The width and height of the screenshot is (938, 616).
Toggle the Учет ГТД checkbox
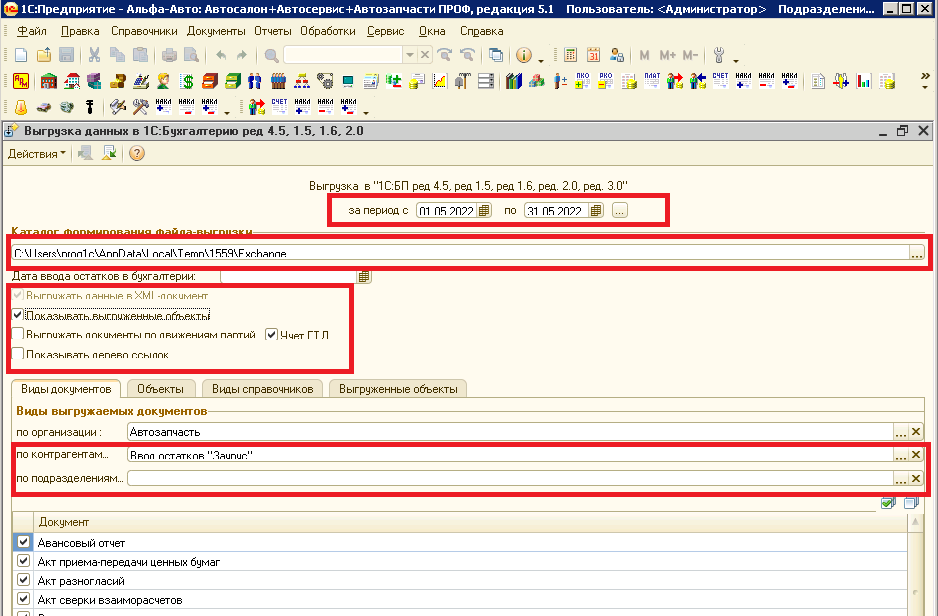click(272, 334)
